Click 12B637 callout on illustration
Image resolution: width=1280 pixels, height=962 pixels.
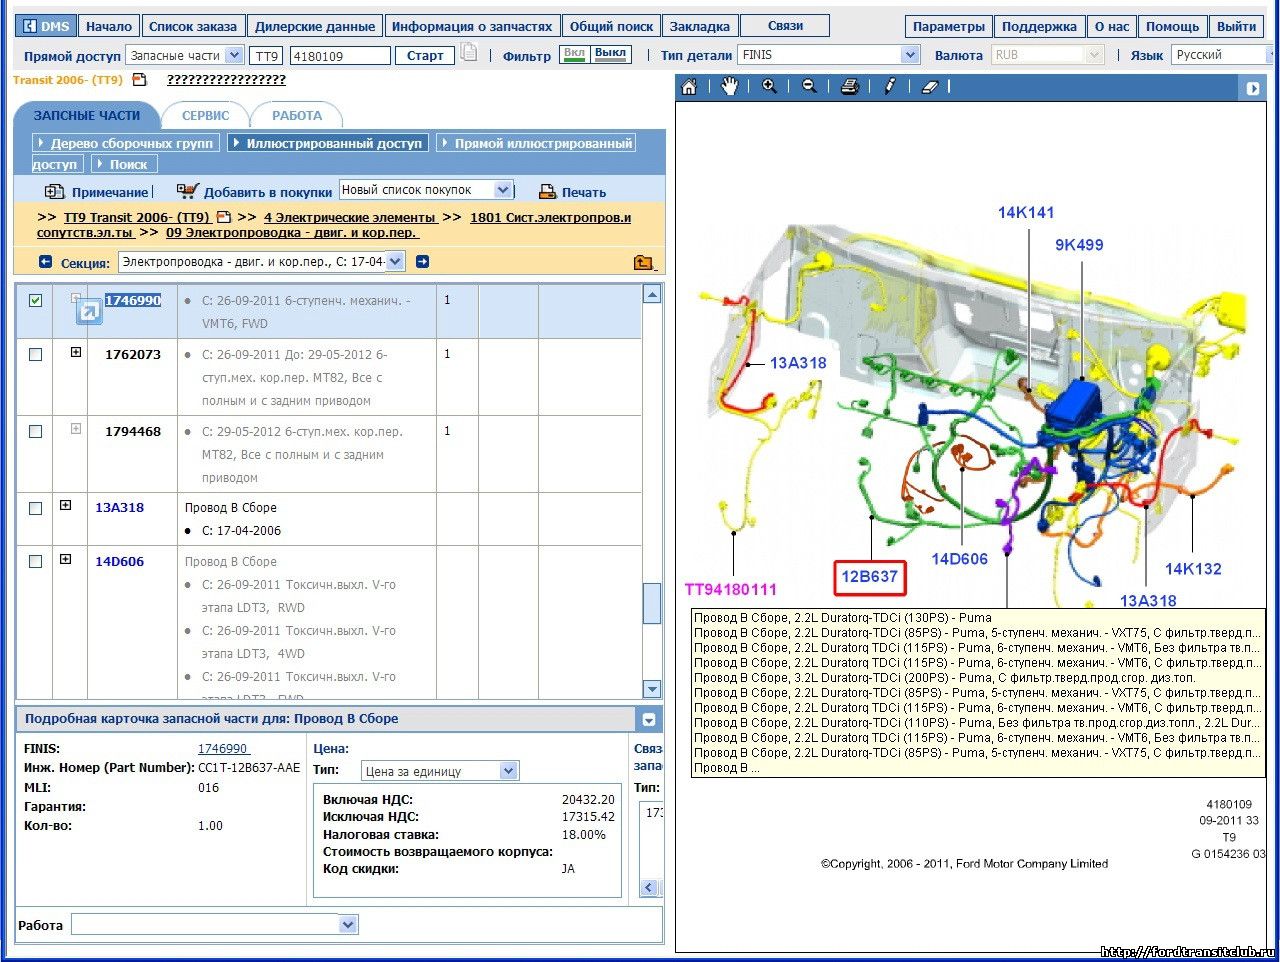869,576
